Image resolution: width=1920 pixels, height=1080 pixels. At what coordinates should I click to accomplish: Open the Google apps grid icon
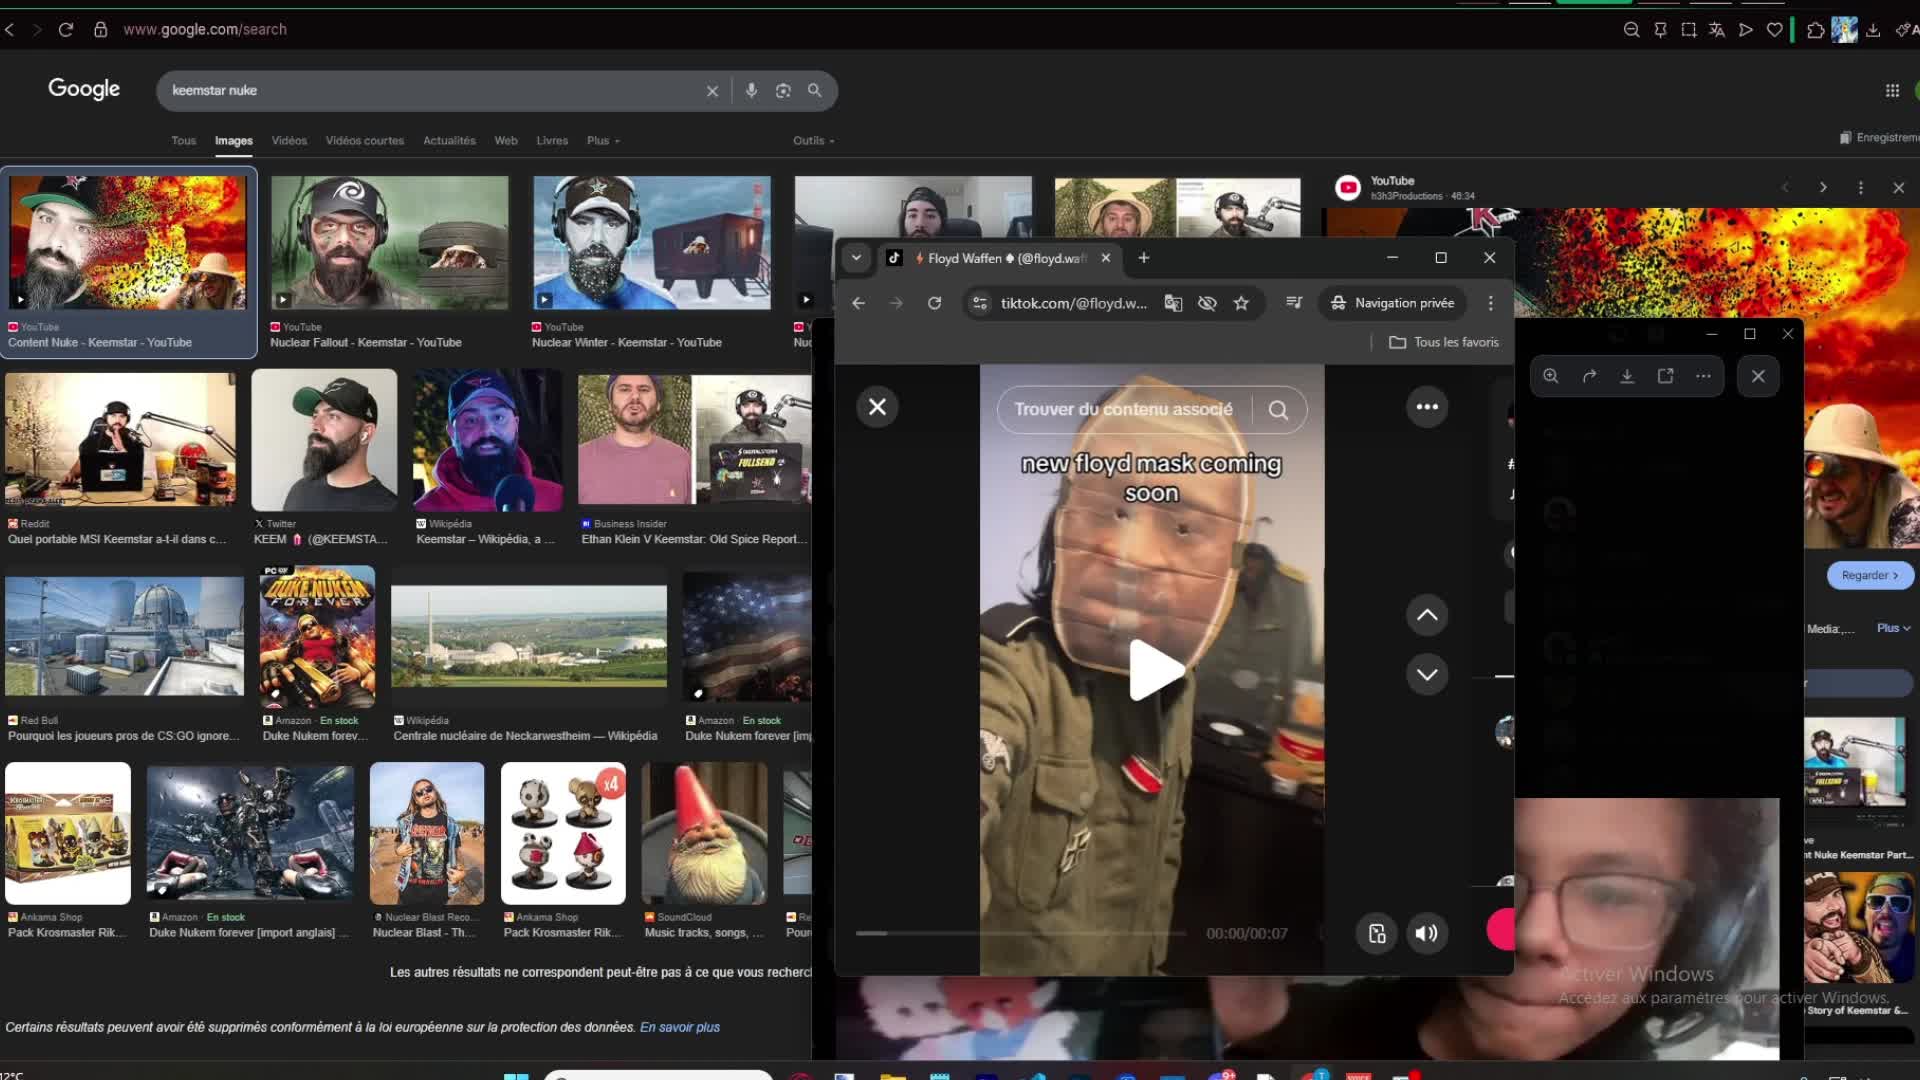1892,91
